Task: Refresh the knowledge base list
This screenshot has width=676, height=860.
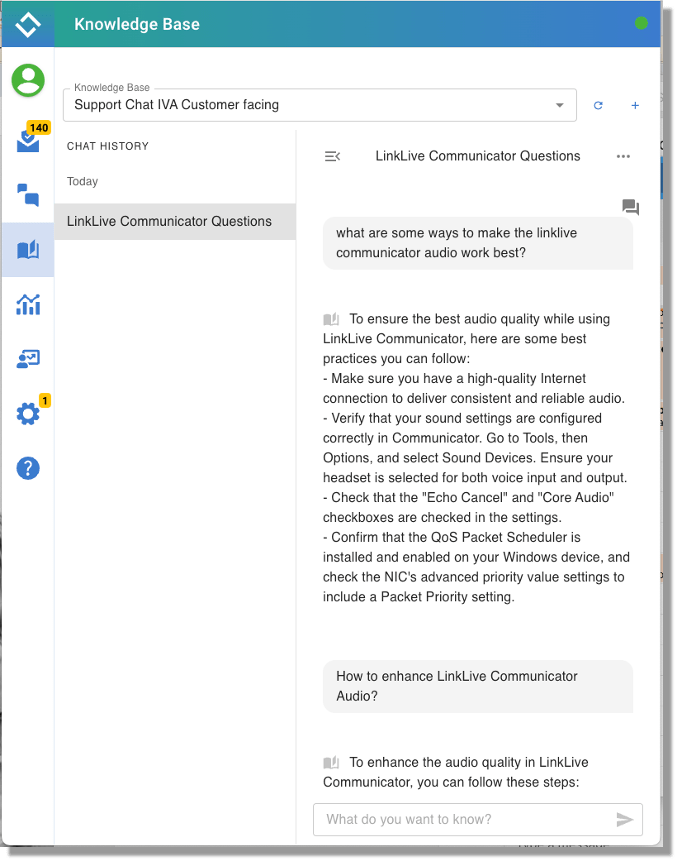Action: click(598, 105)
